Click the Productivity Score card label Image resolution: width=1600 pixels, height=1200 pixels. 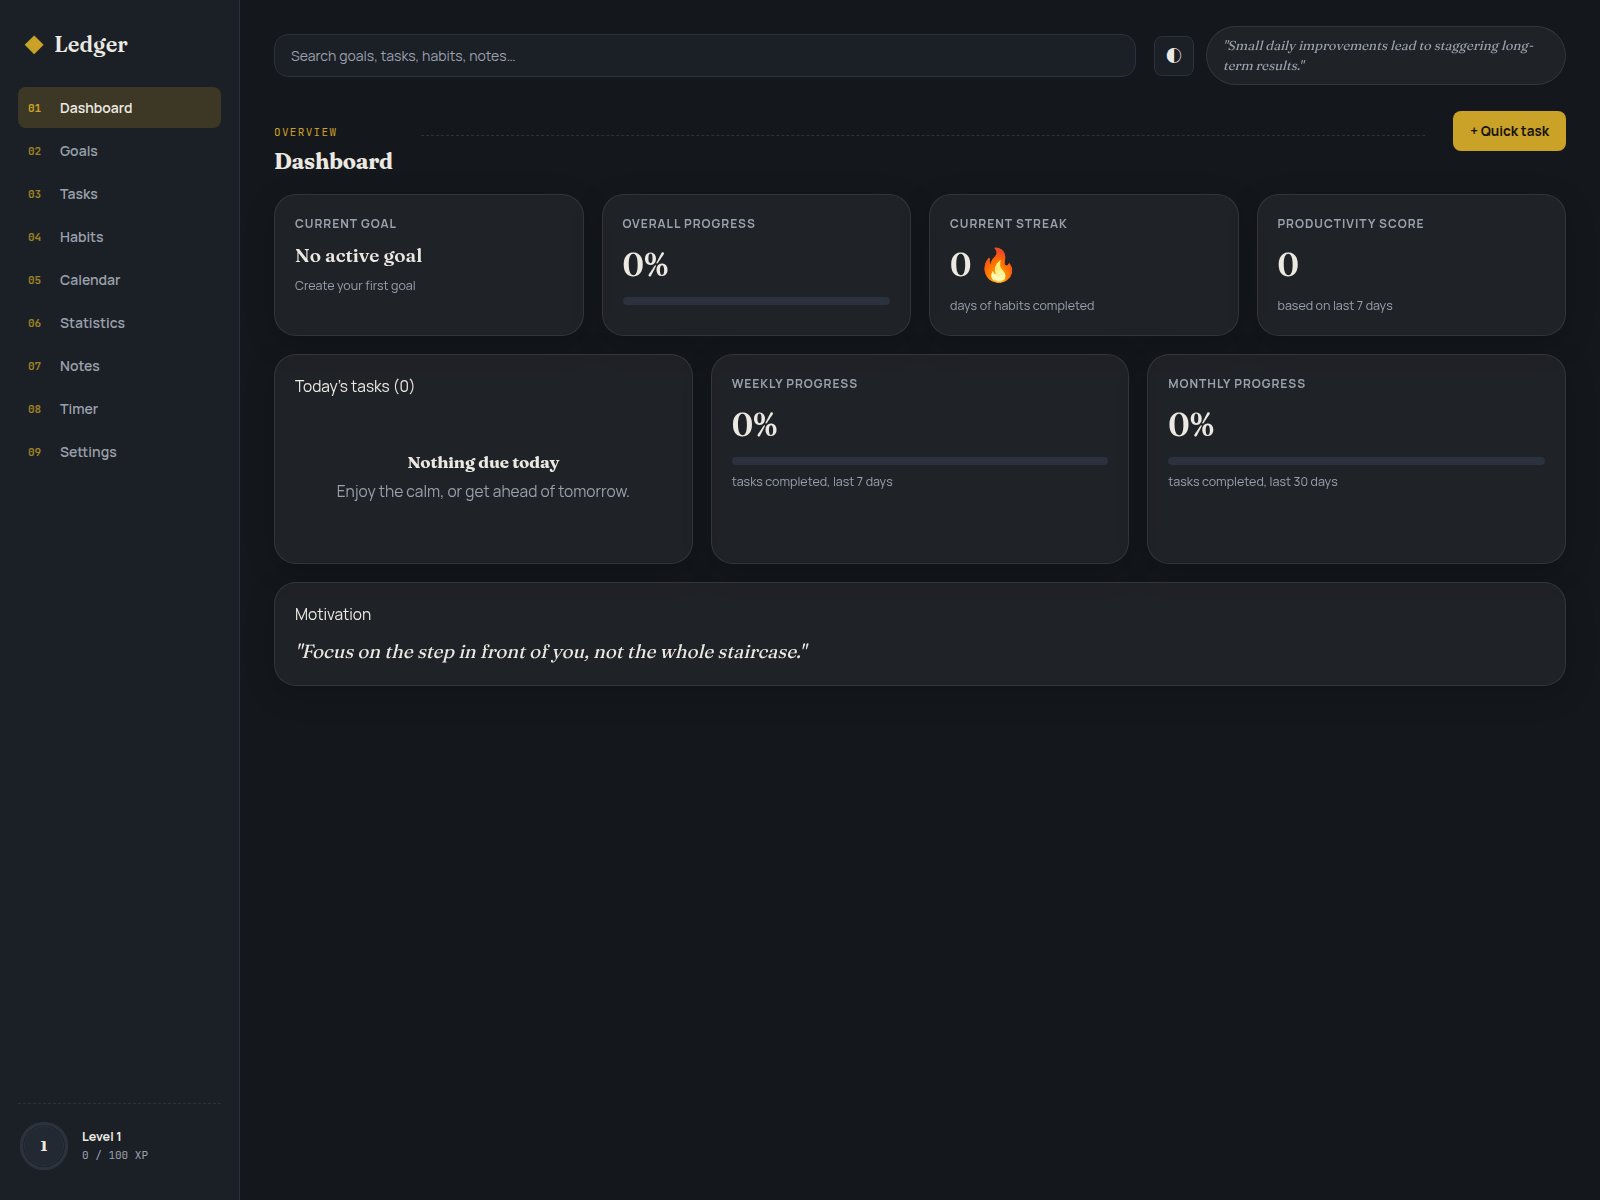pos(1350,224)
